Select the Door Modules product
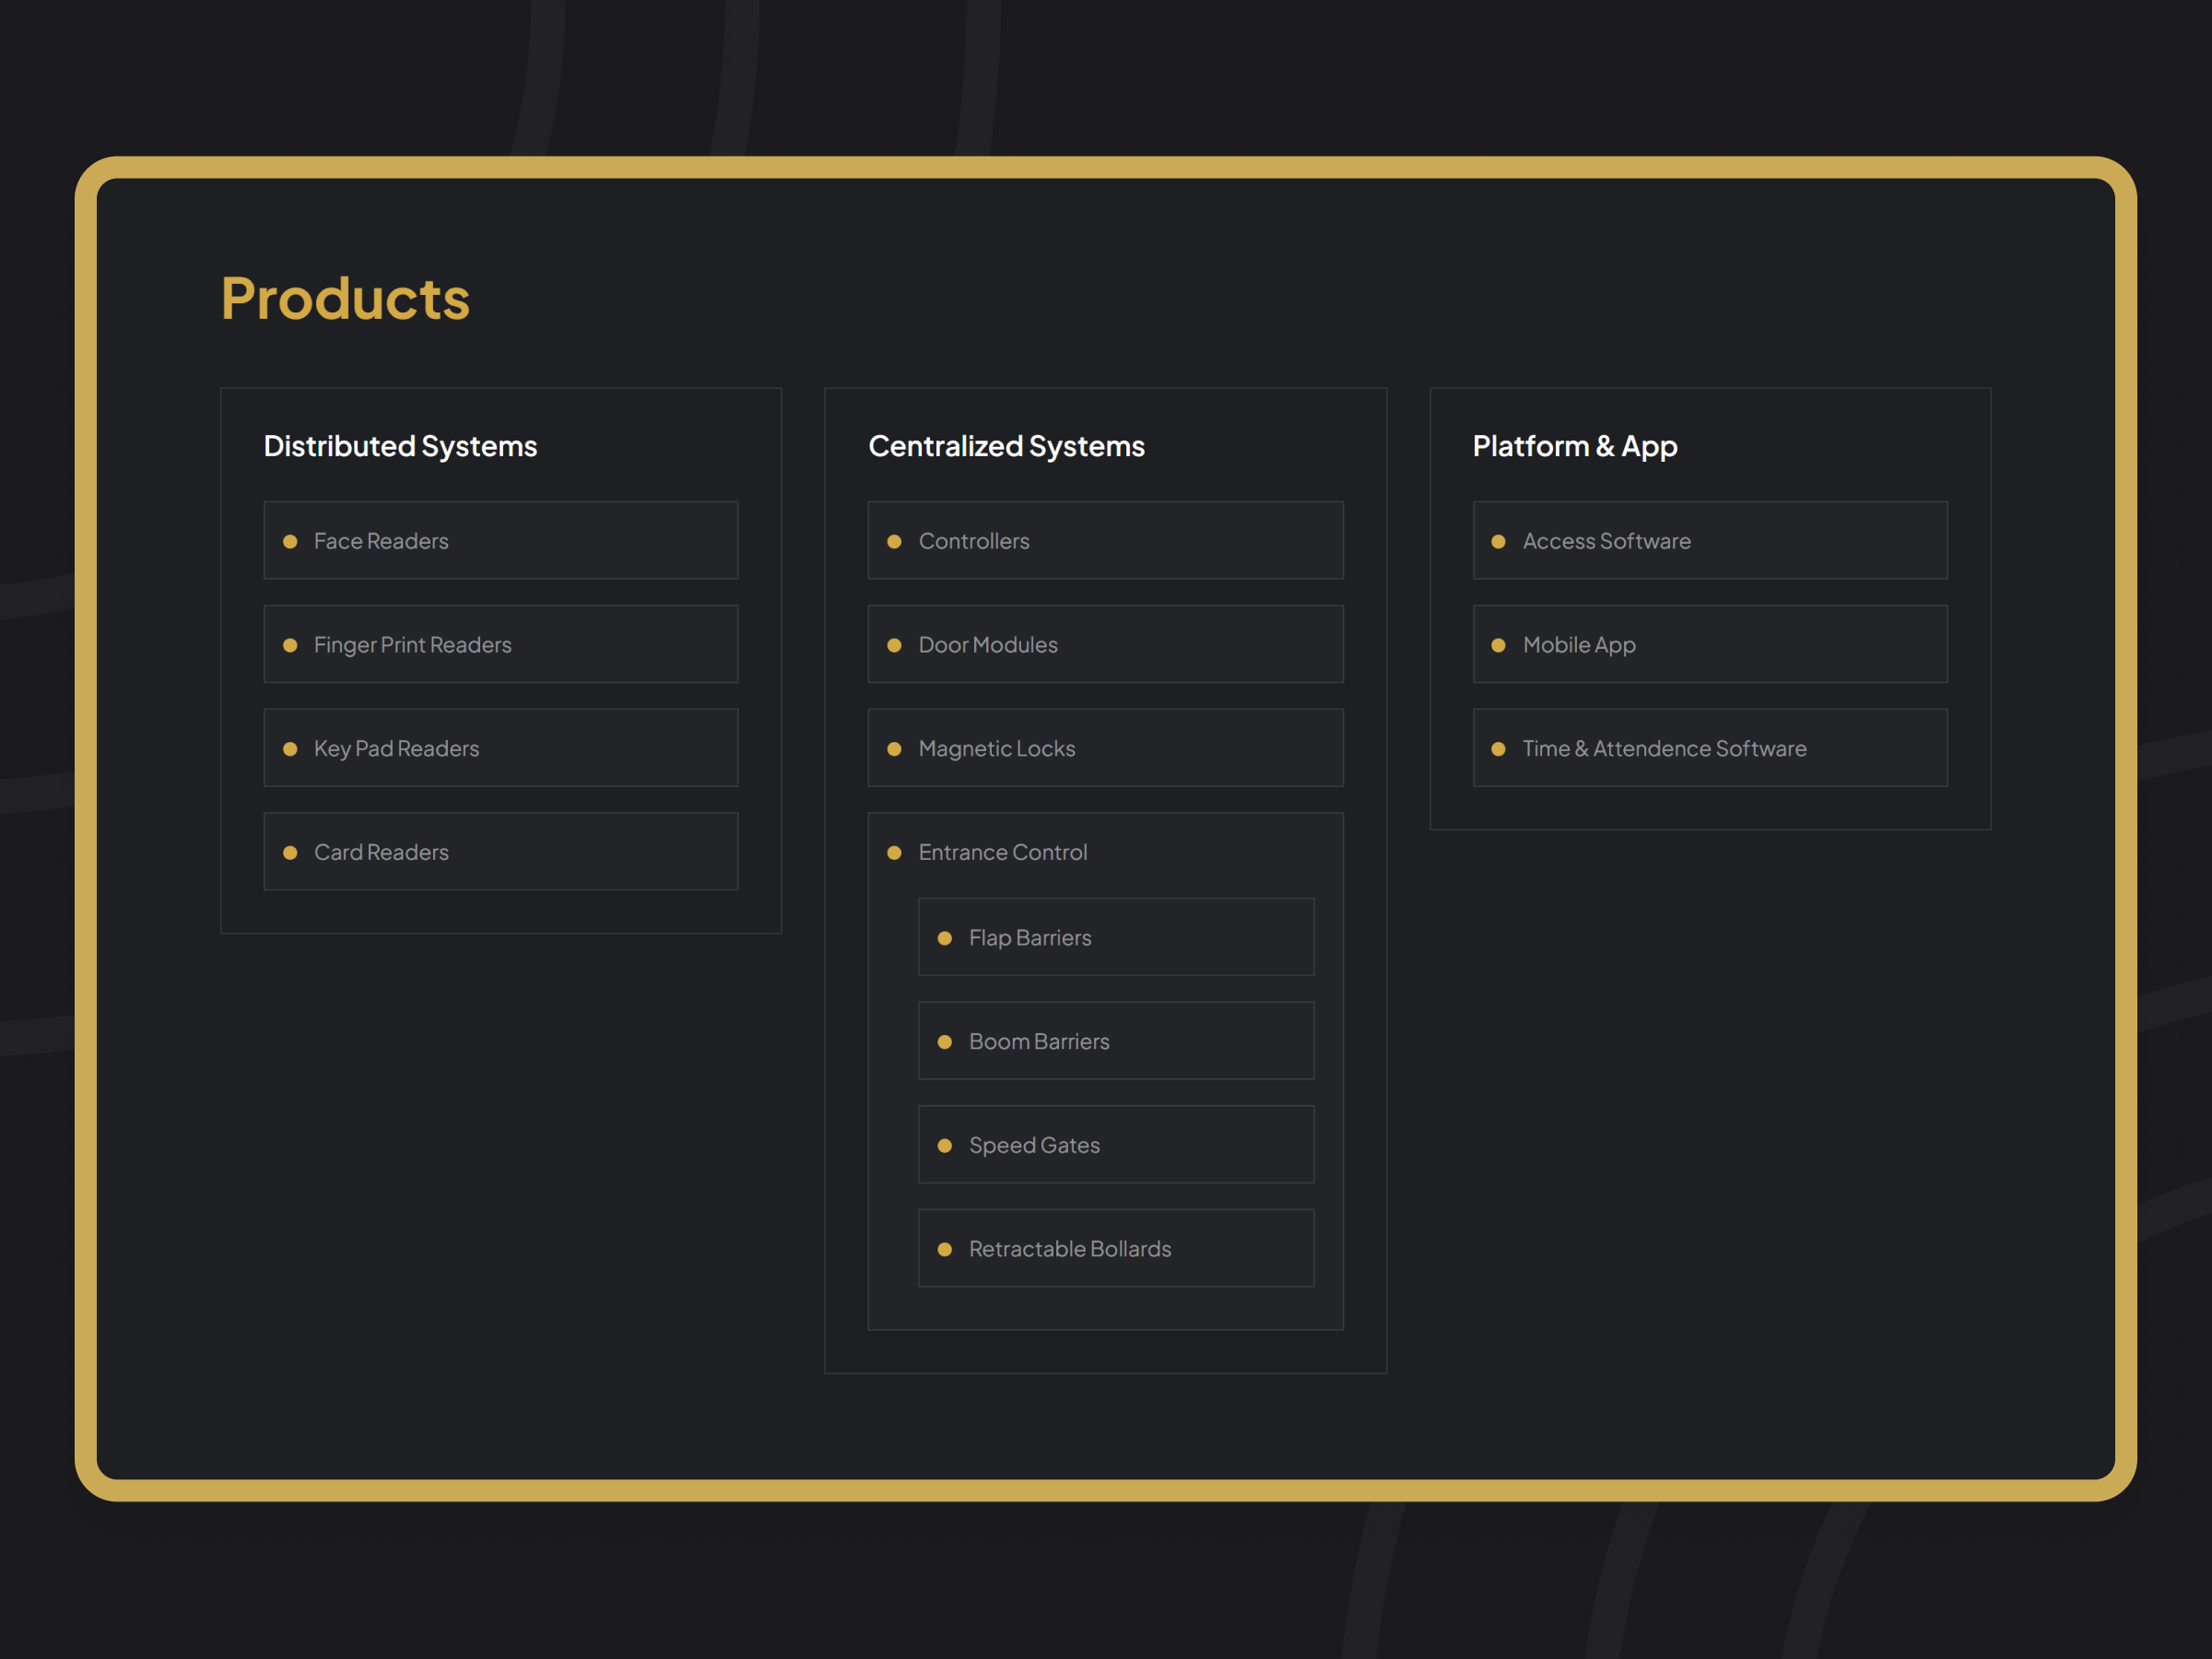Viewport: 2212px width, 1659px height. (x=988, y=645)
